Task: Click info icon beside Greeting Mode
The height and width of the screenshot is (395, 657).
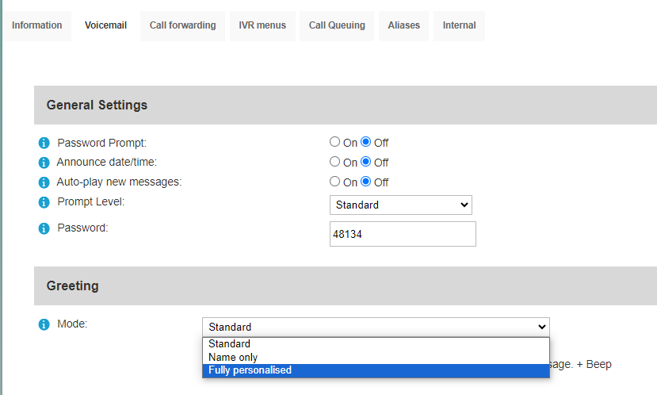Action: click(44, 324)
